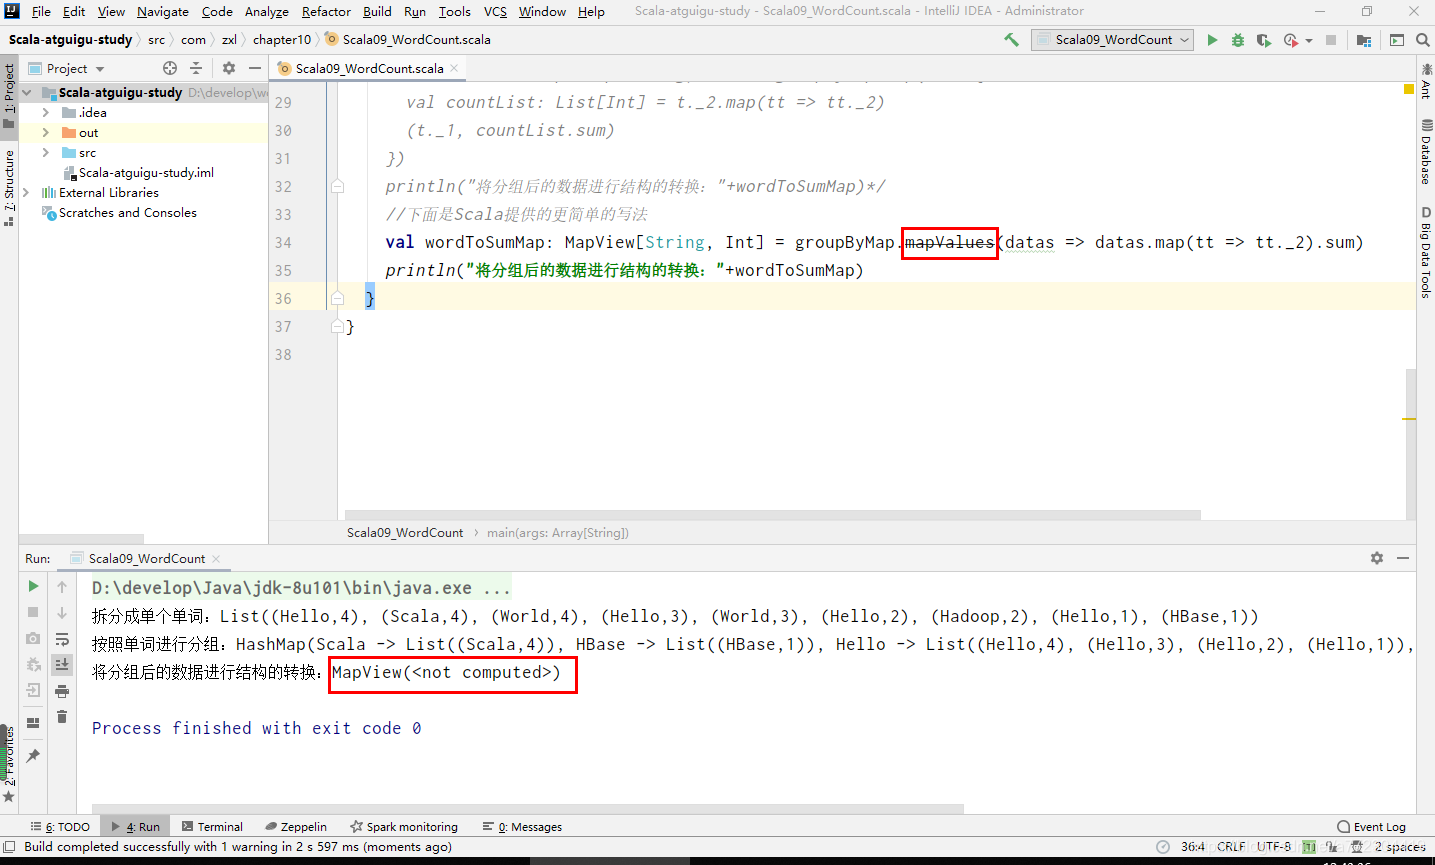Open the Refactor menu
The height and width of the screenshot is (865, 1435).
click(325, 11)
